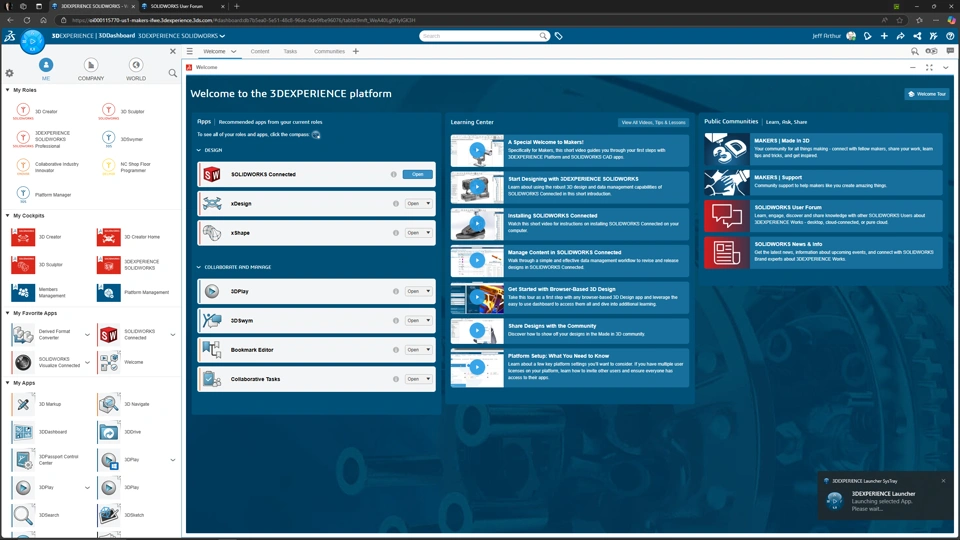Open the compass button in the top bar

32,41
